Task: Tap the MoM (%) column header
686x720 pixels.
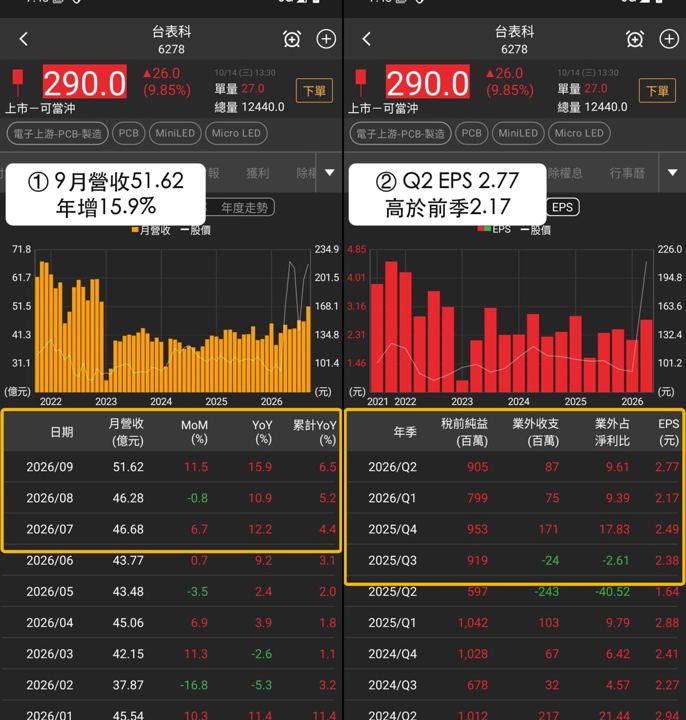Action: (x=194, y=432)
